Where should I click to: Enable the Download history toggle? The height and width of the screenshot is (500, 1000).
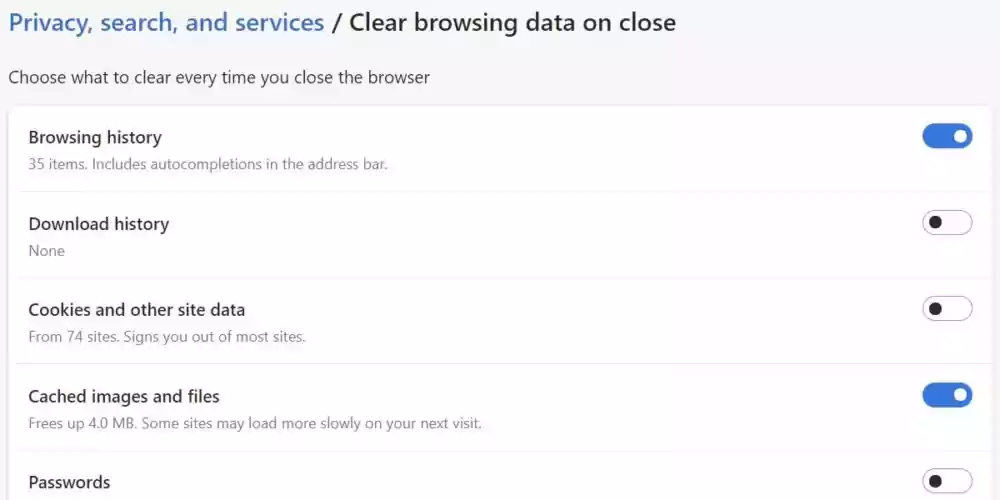click(946, 222)
